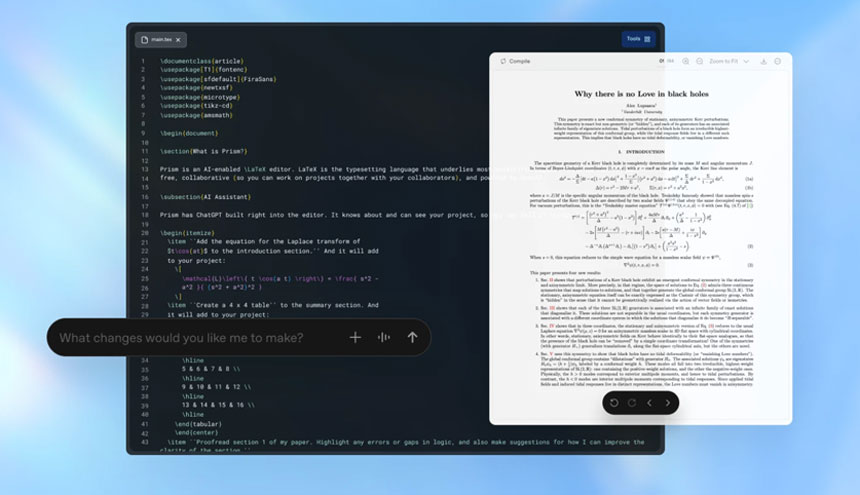The width and height of the screenshot is (860, 495).
Task: Click the '\subsection{AI Assistant}' line
Action: tap(206, 197)
